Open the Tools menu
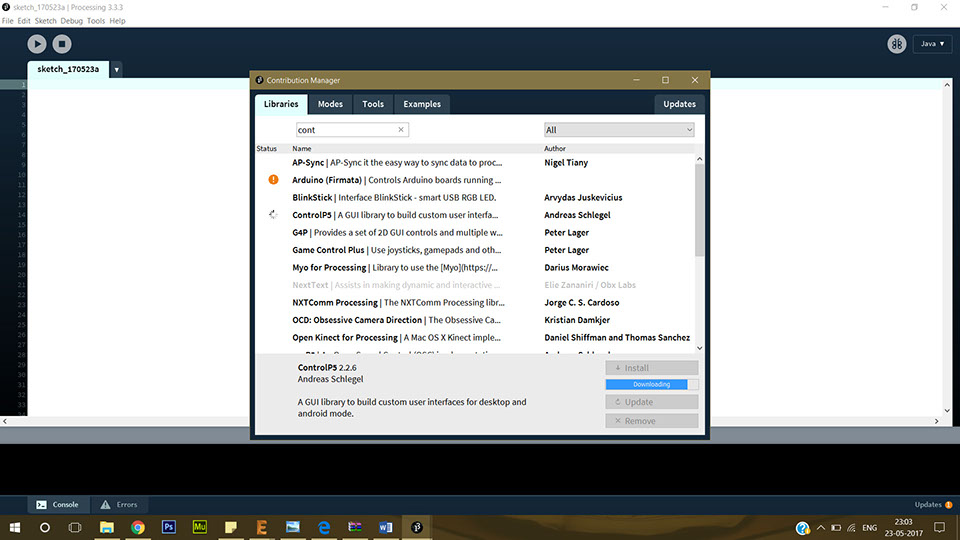Viewport: 960px width, 540px height. tap(96, 21)
